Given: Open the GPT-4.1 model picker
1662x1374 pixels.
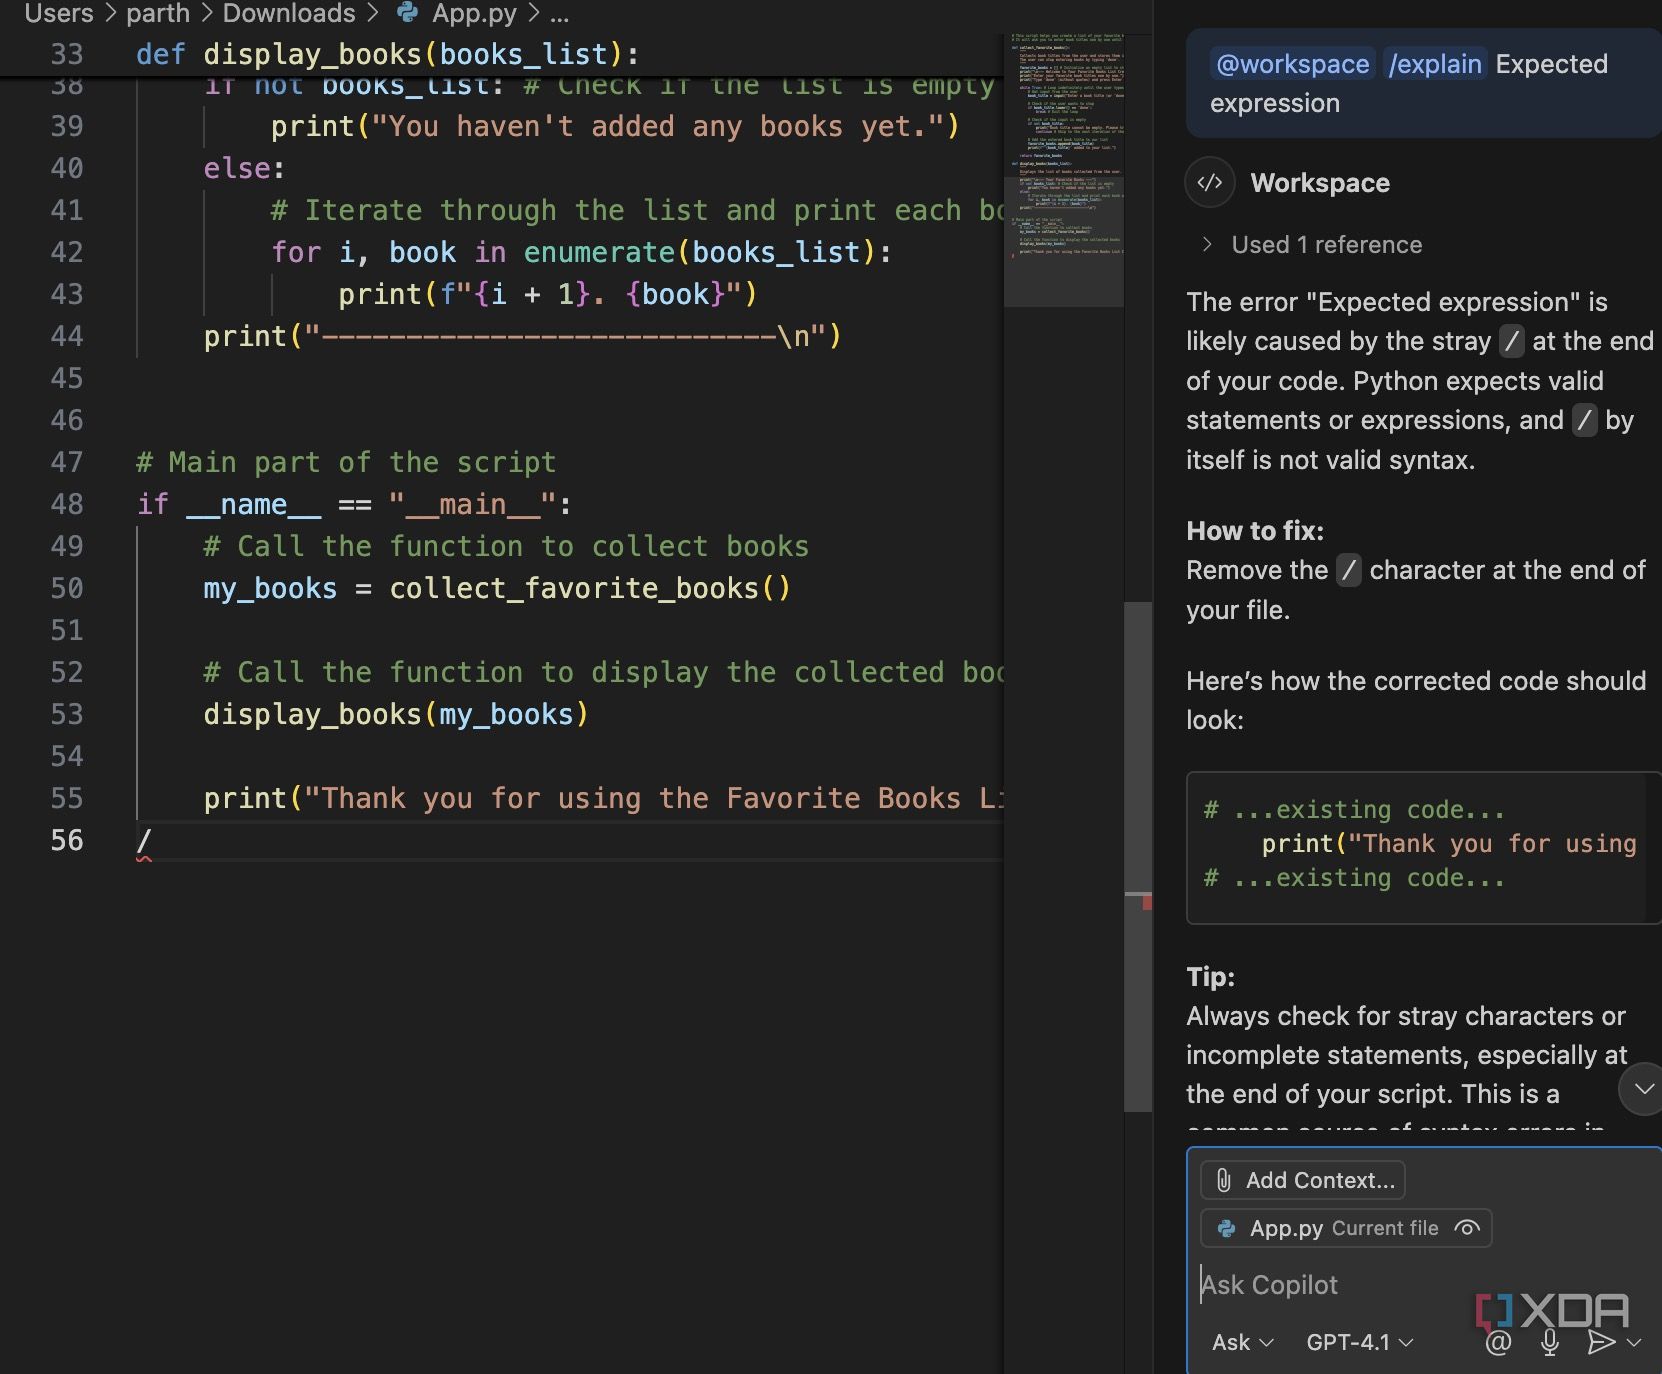Looking at the screenshot, I should (x=1359, y=1342).
